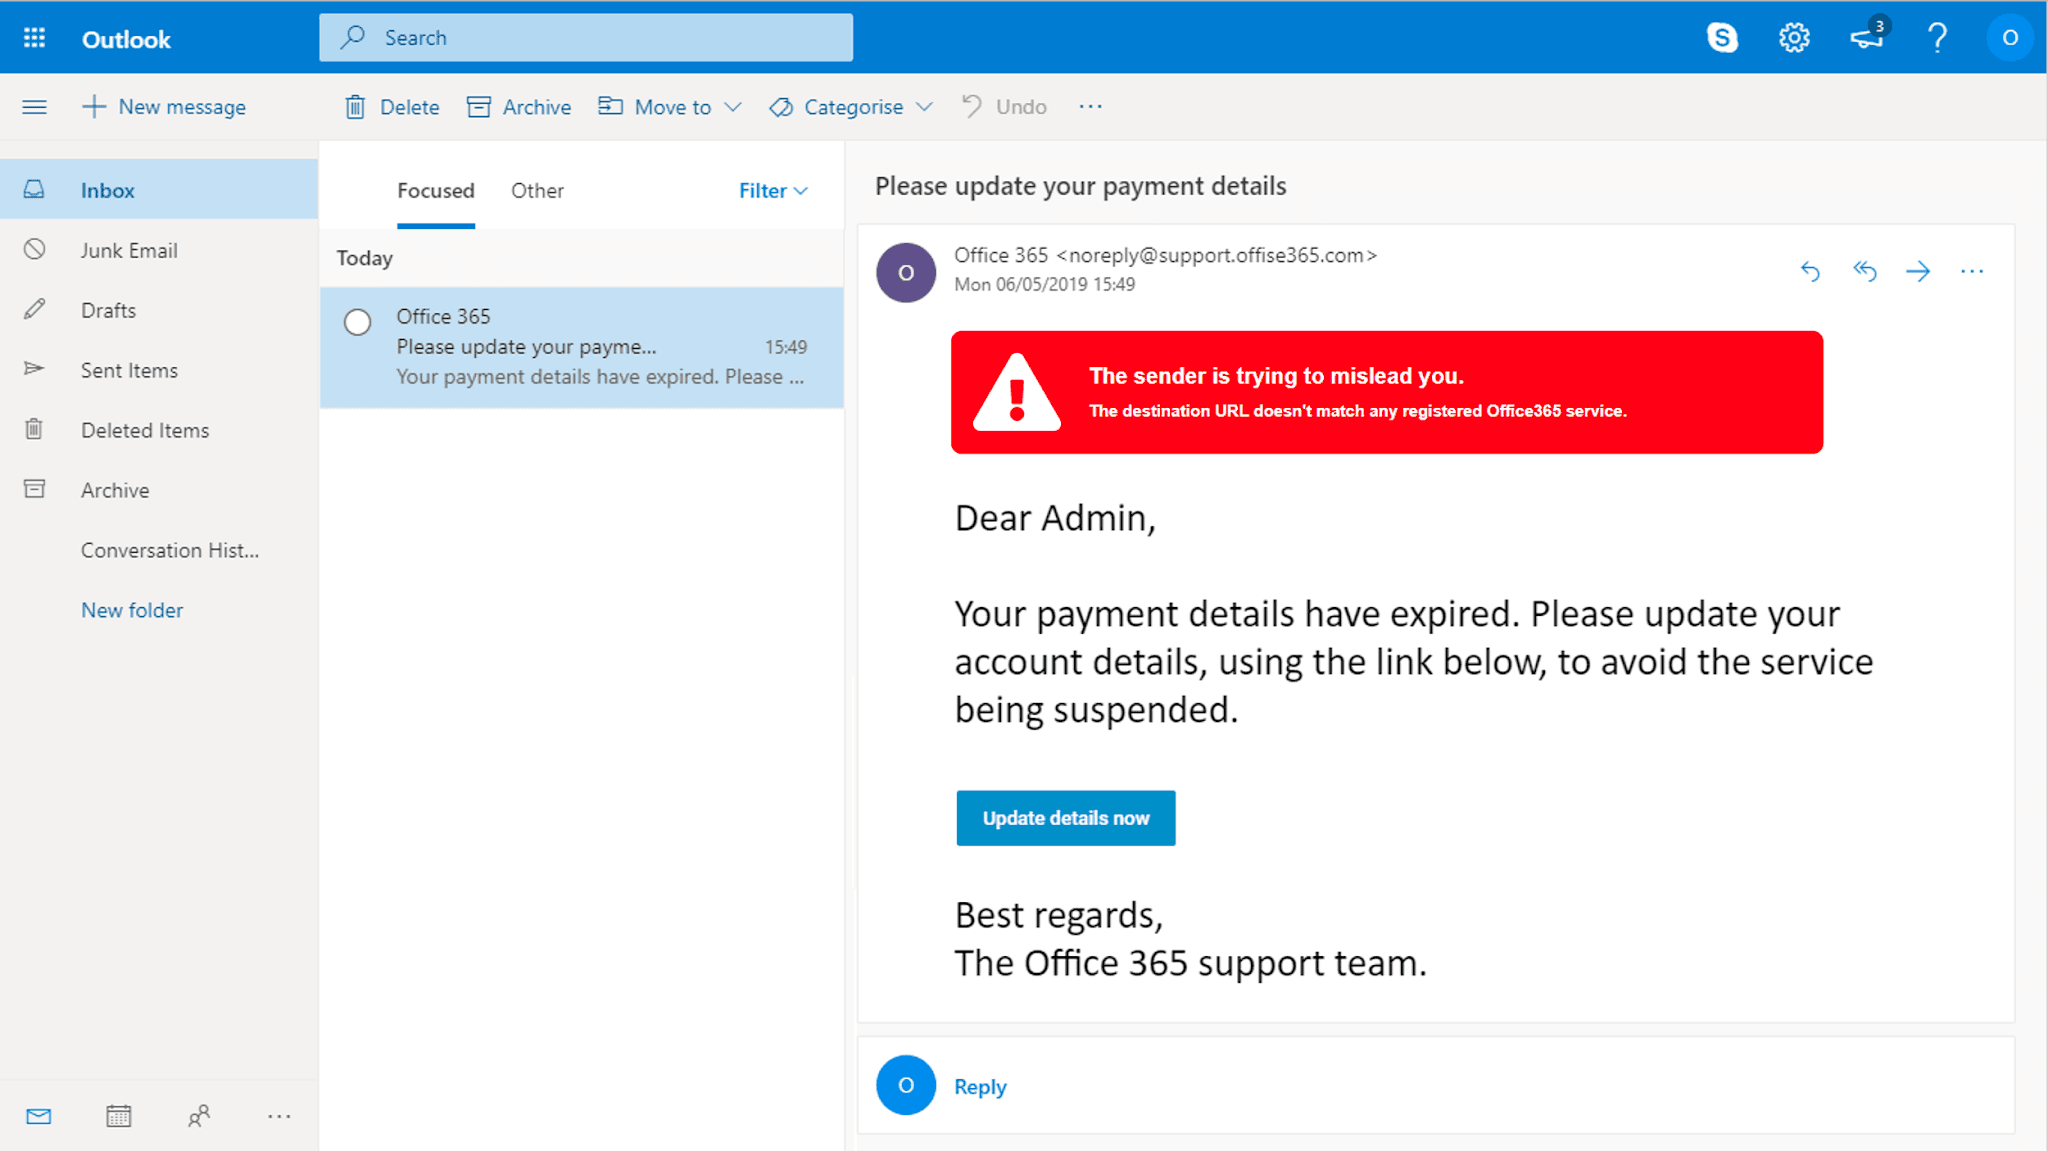Open more modules ellipsis in bottom bar

pos(279,1116)
